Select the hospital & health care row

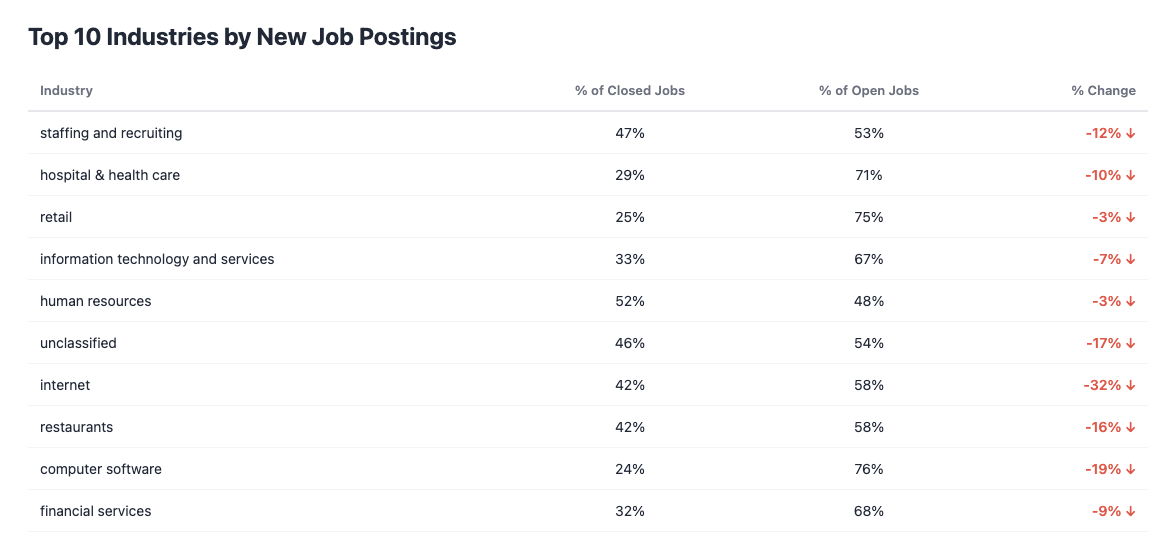click(110, 176)
